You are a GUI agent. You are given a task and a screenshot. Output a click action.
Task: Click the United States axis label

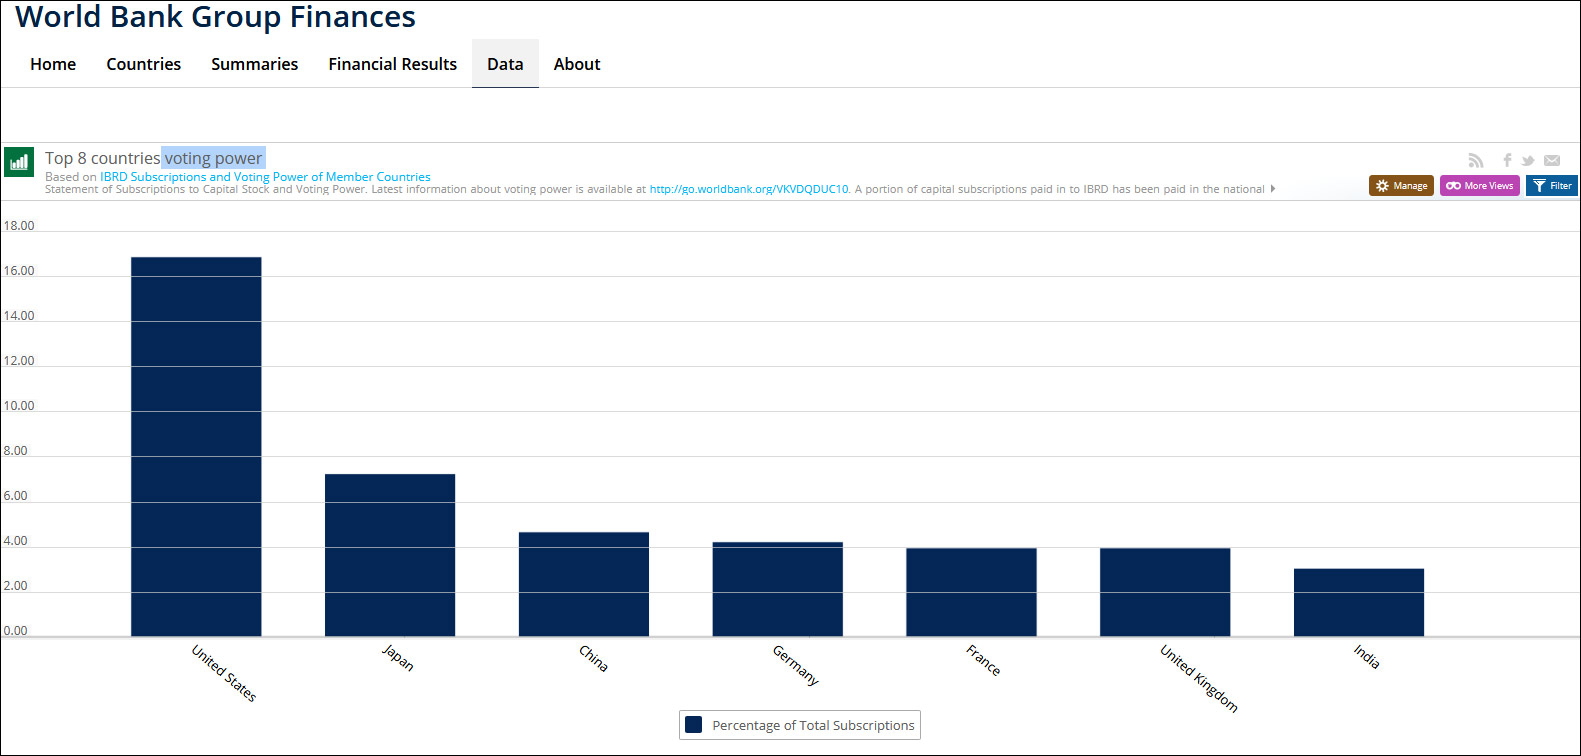click(x=224, y=673)
